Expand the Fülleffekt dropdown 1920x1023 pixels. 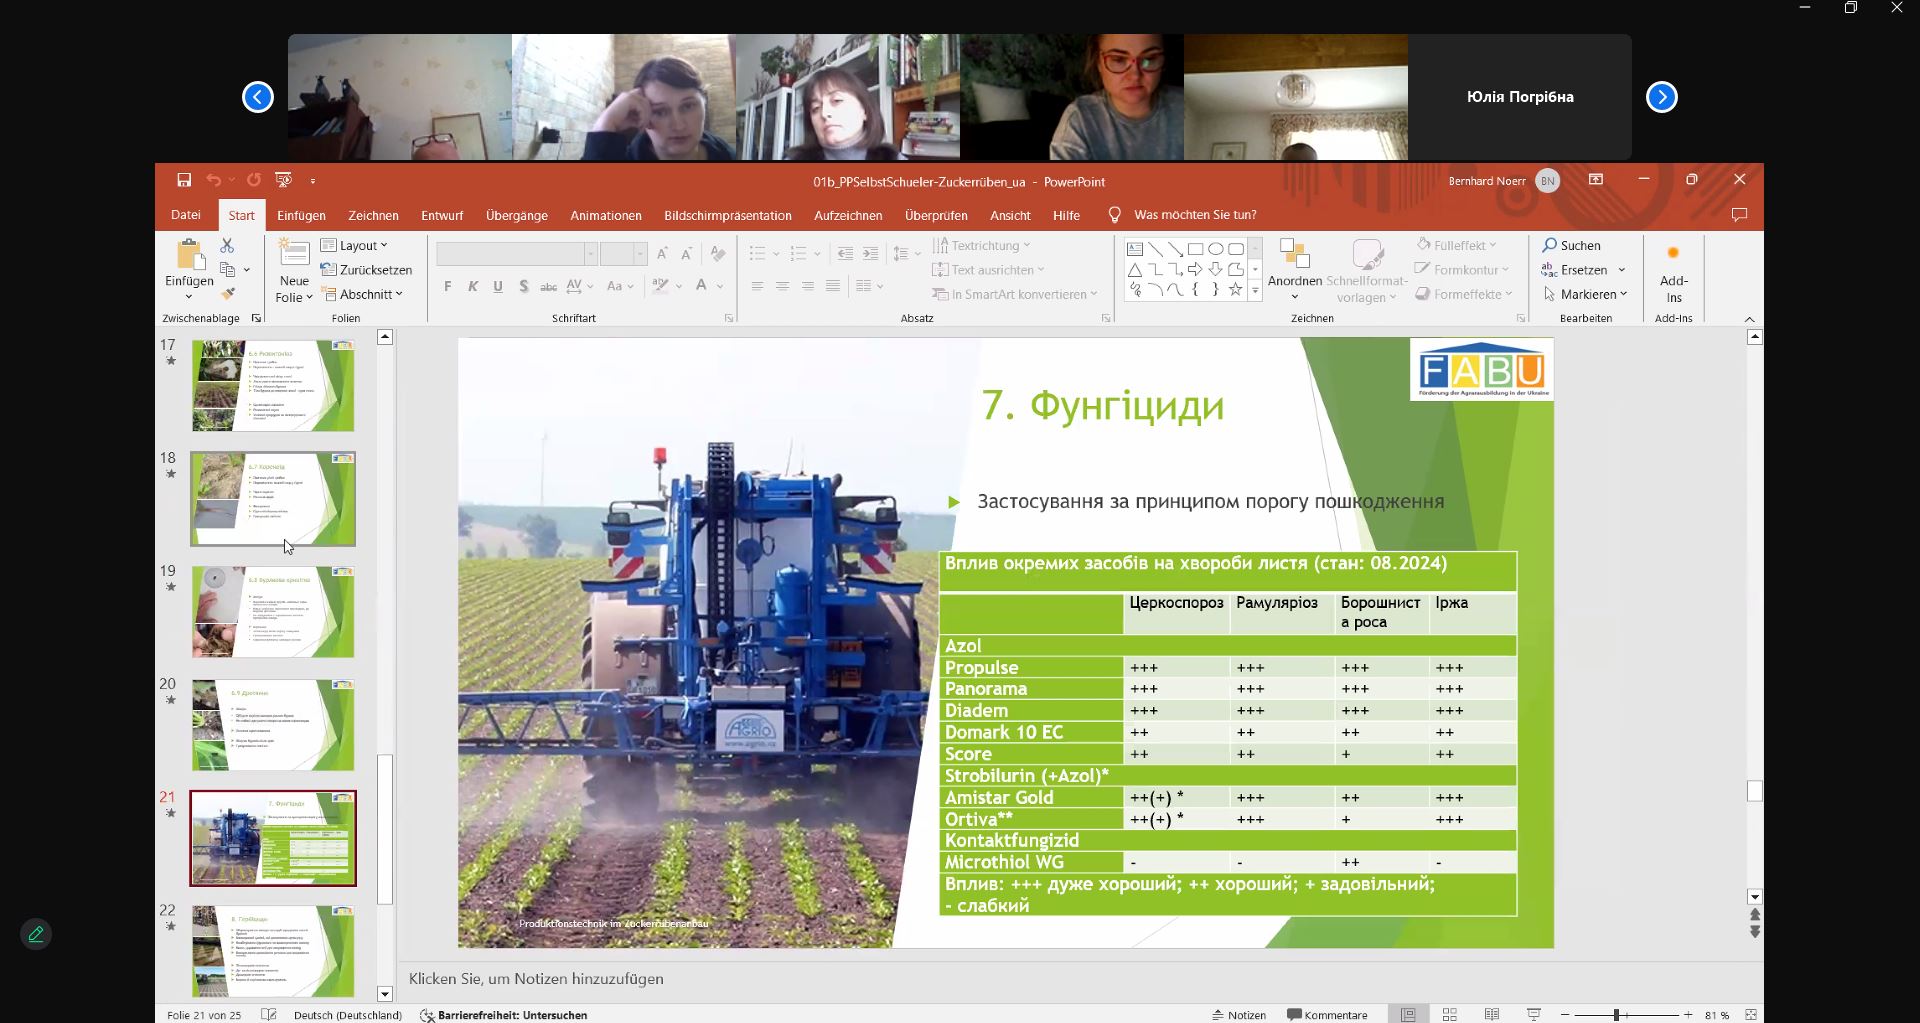tap(1457, 245)
